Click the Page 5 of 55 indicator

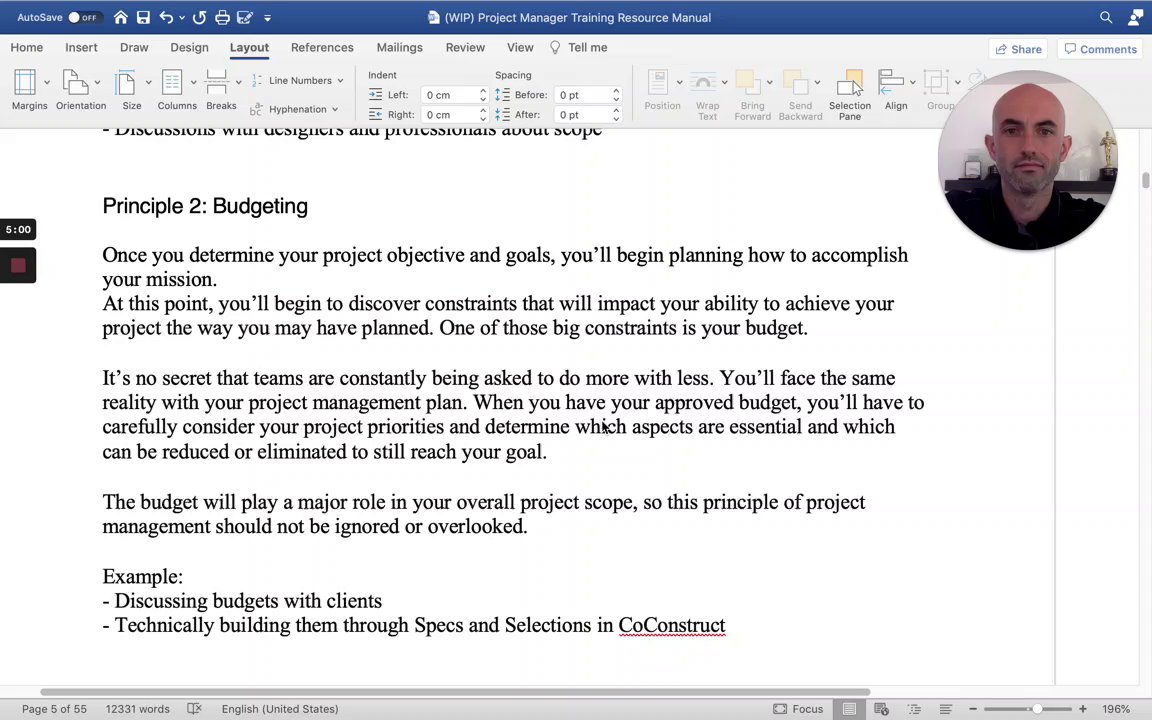[x=54, y=709]
